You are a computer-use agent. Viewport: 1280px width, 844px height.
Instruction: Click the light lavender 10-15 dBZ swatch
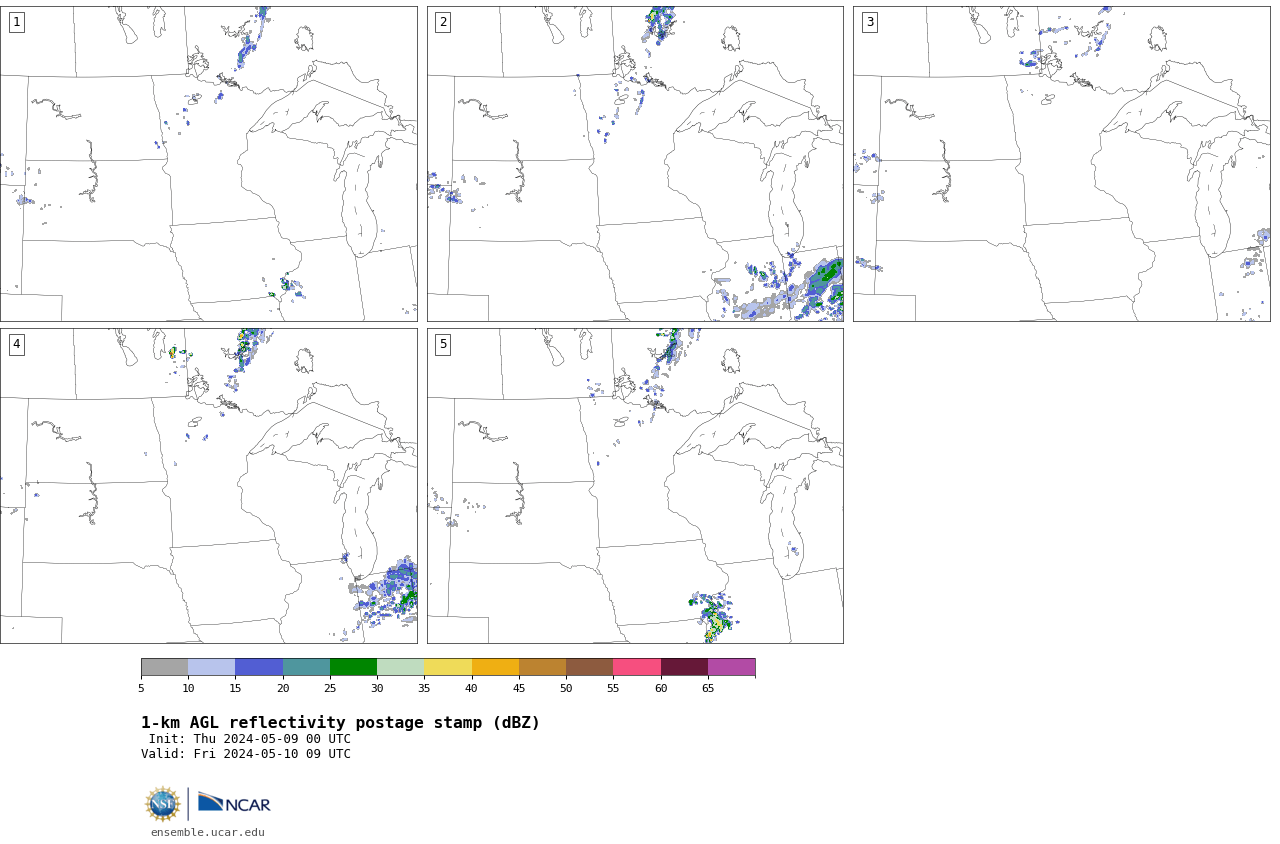coord(212,667)
